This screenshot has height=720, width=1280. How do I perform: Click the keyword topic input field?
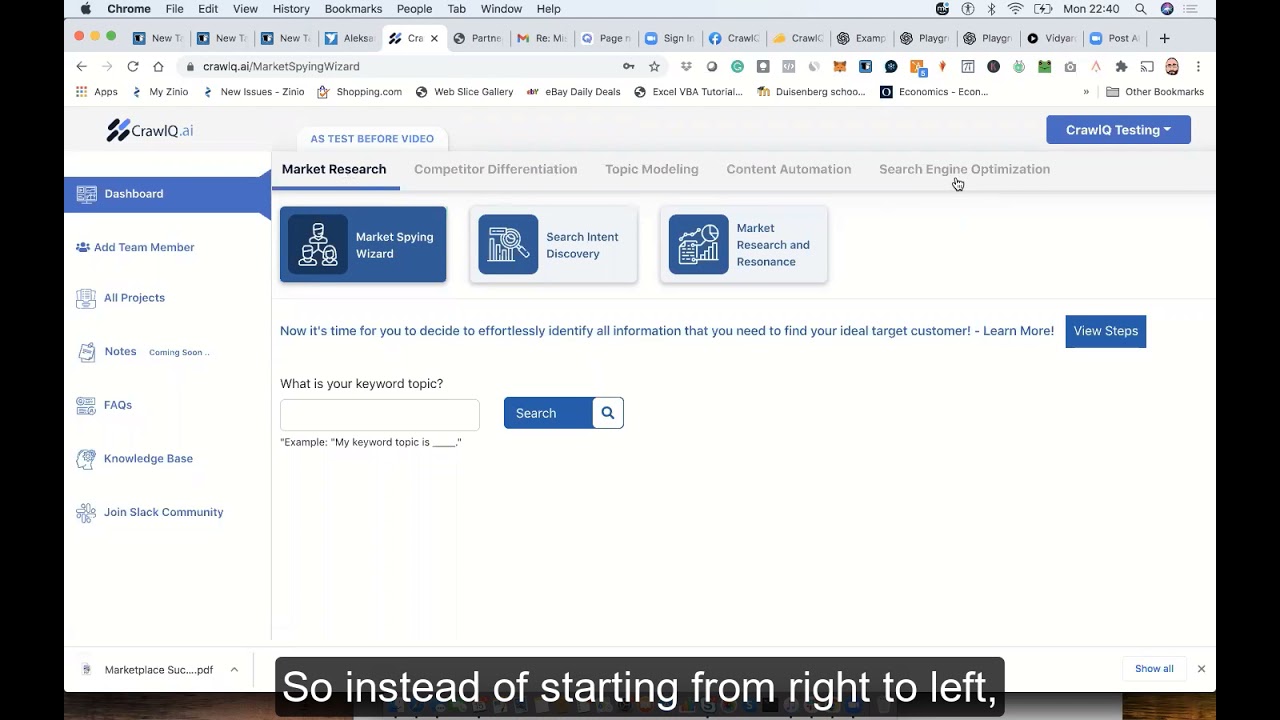coord(380,414)
